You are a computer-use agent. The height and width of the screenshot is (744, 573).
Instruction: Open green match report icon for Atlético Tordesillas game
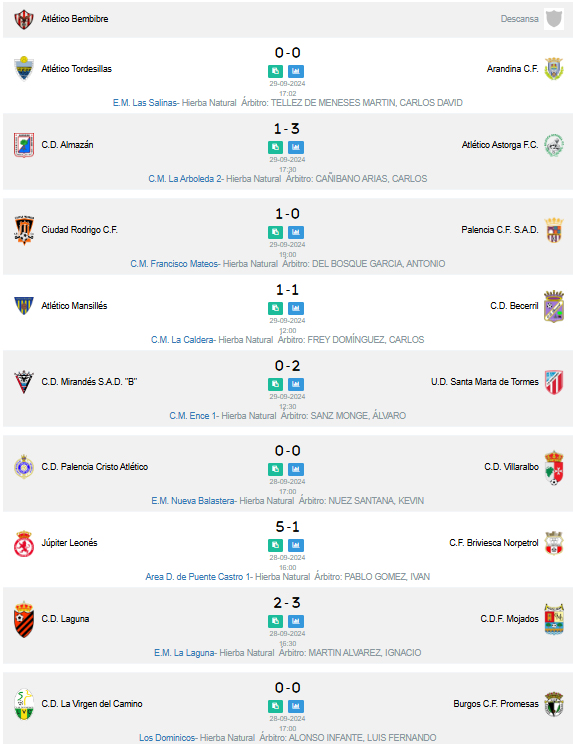[x=275, y=71]
